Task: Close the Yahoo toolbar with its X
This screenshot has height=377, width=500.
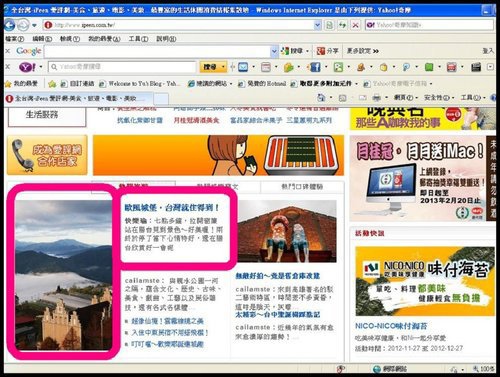Action: [8, 67]
